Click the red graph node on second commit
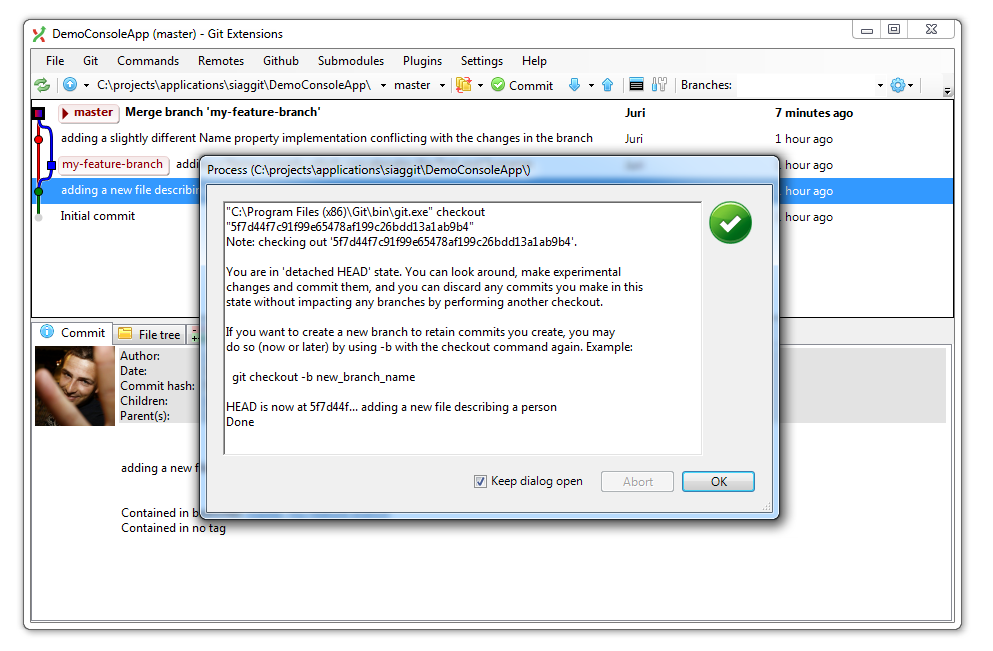Viewport: 993px width, 651px height. 39,139
